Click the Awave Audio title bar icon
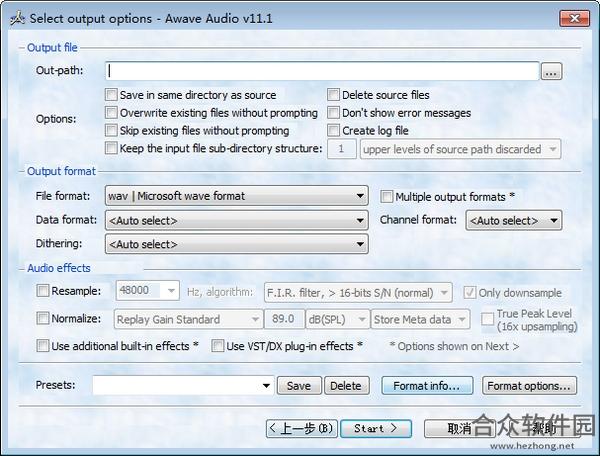600x456 pixels. [17, 18]
